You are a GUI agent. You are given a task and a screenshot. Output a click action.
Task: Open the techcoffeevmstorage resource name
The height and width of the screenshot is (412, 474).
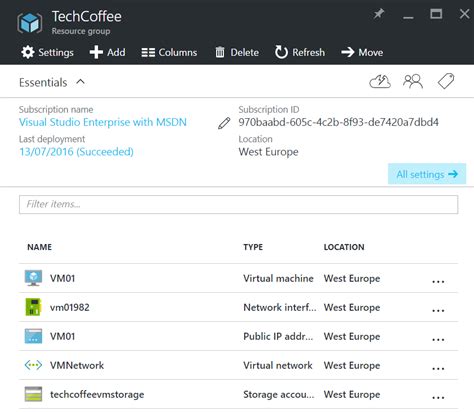97,394
